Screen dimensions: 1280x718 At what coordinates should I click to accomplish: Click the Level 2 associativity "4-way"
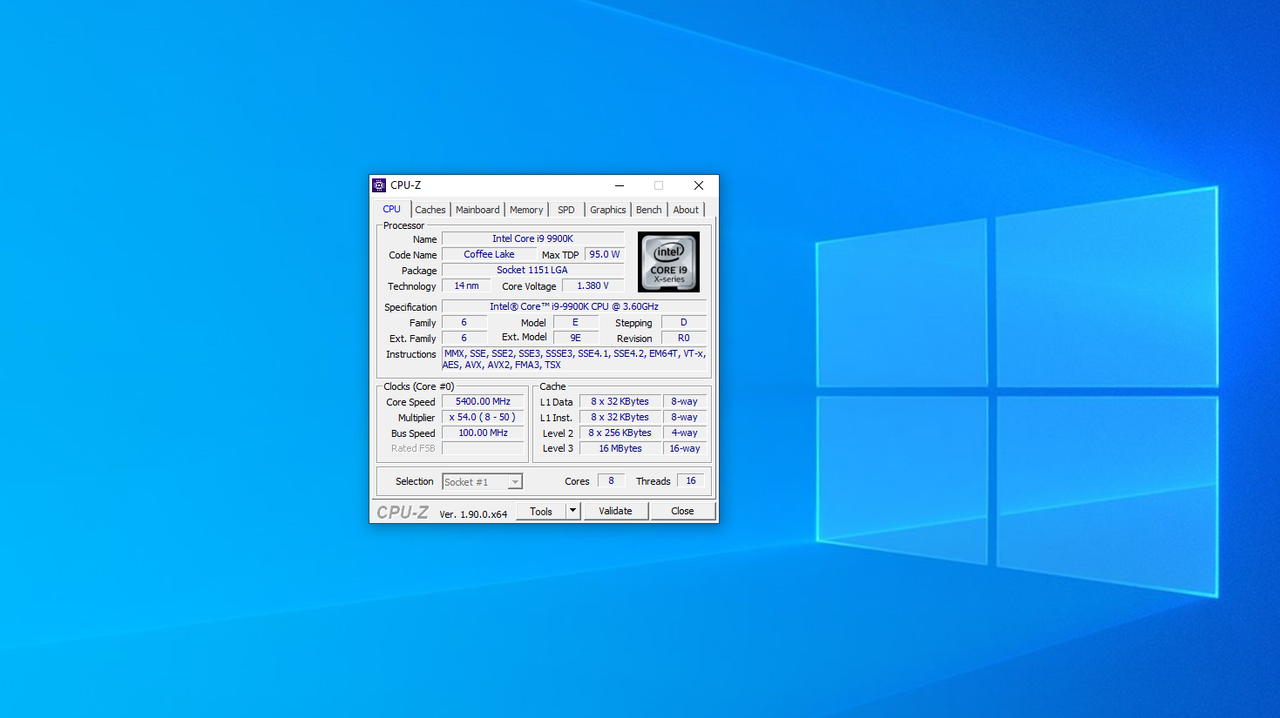point(685,433)
